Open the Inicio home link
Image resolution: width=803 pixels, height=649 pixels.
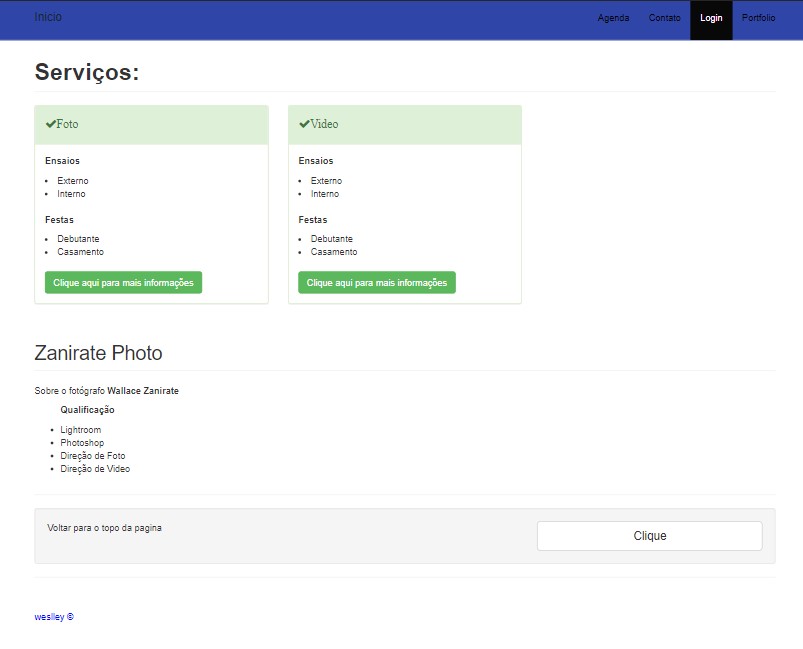pos(48,17)
